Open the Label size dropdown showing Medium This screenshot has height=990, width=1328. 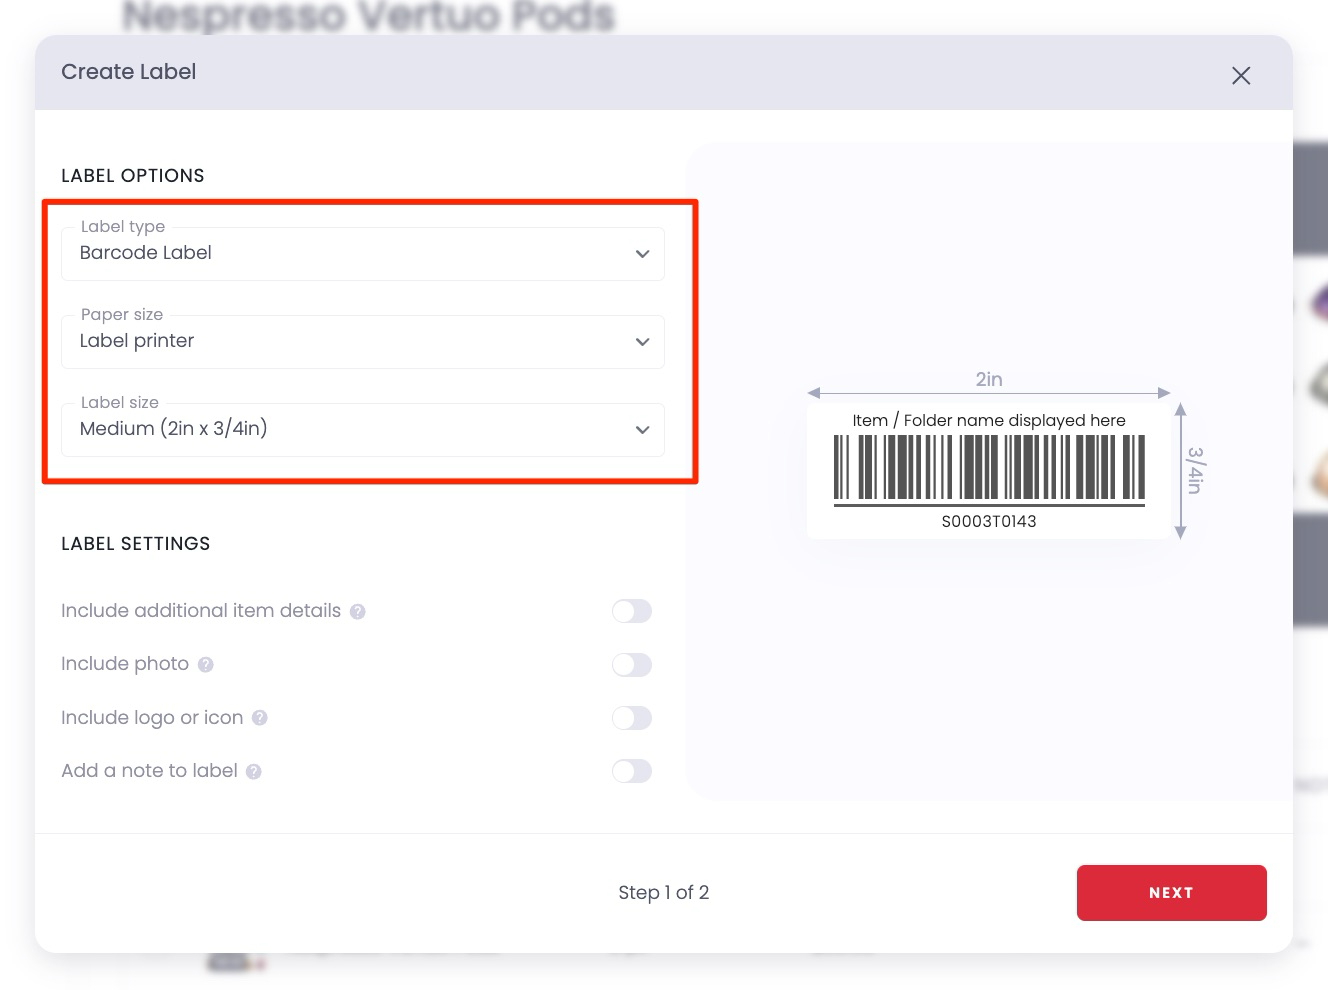pos(363,430)
